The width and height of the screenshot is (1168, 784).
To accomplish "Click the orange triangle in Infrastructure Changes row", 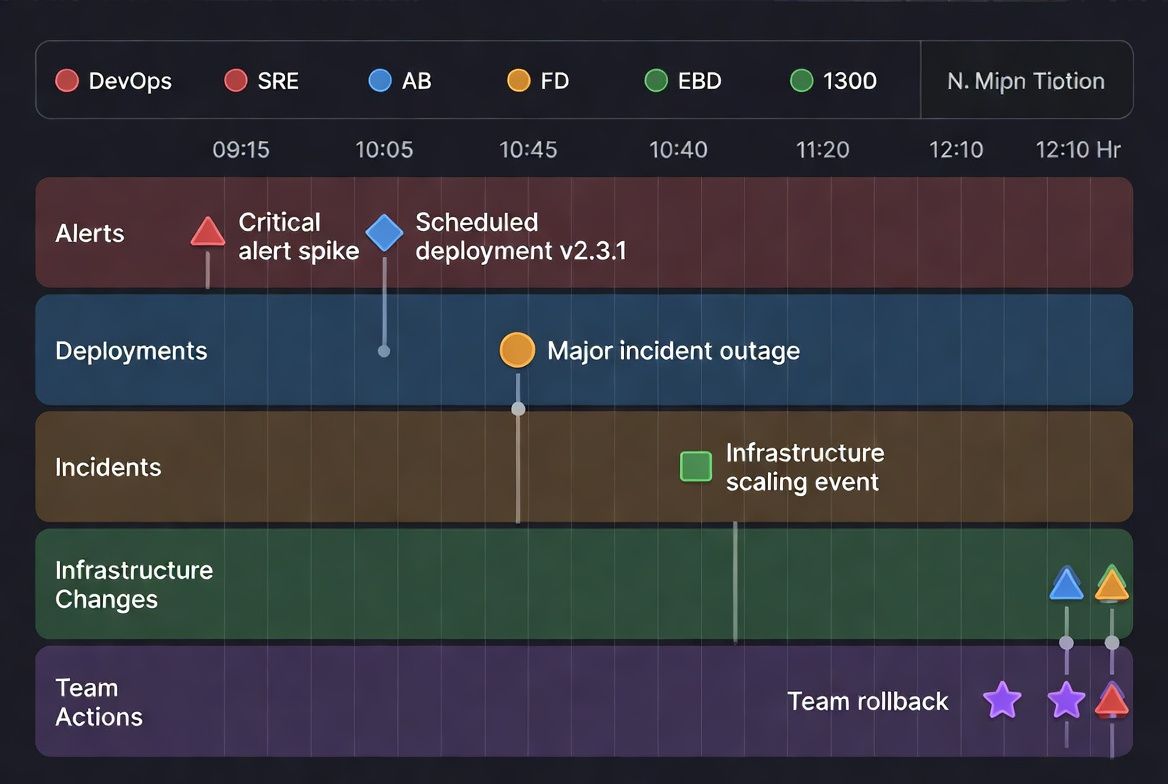I will pyautogui.click(x=1111, y=584).
